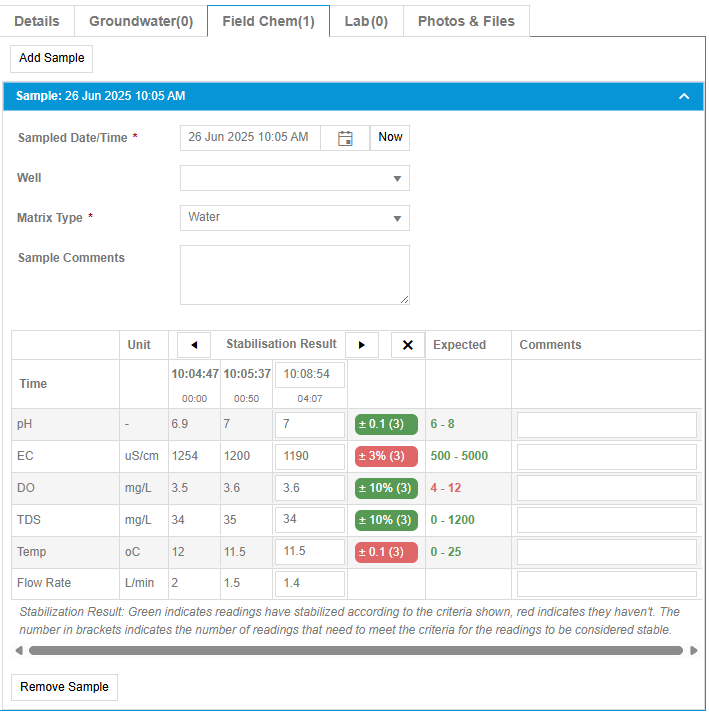Click the horizontal table scrollbar
The image size is (709, 715).
[x=356, y=650]
